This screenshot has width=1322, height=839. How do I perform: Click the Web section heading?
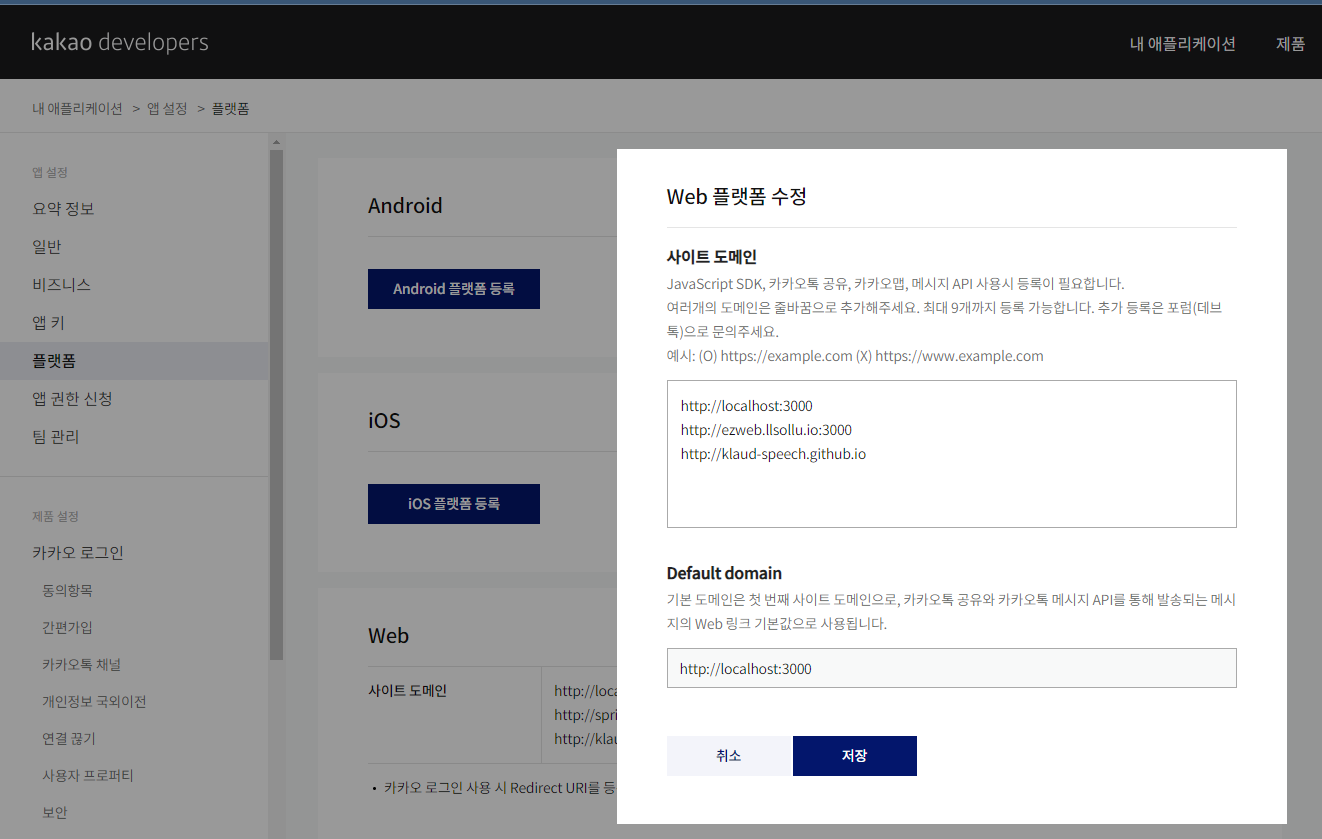[x=388, y=635]
